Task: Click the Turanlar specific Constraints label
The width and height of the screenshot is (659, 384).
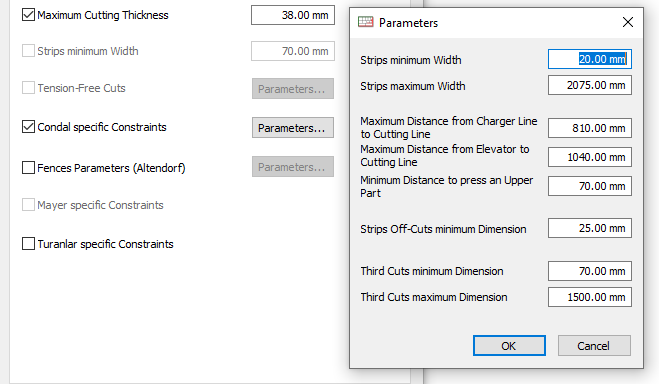Action: click(x=105, y=244)
